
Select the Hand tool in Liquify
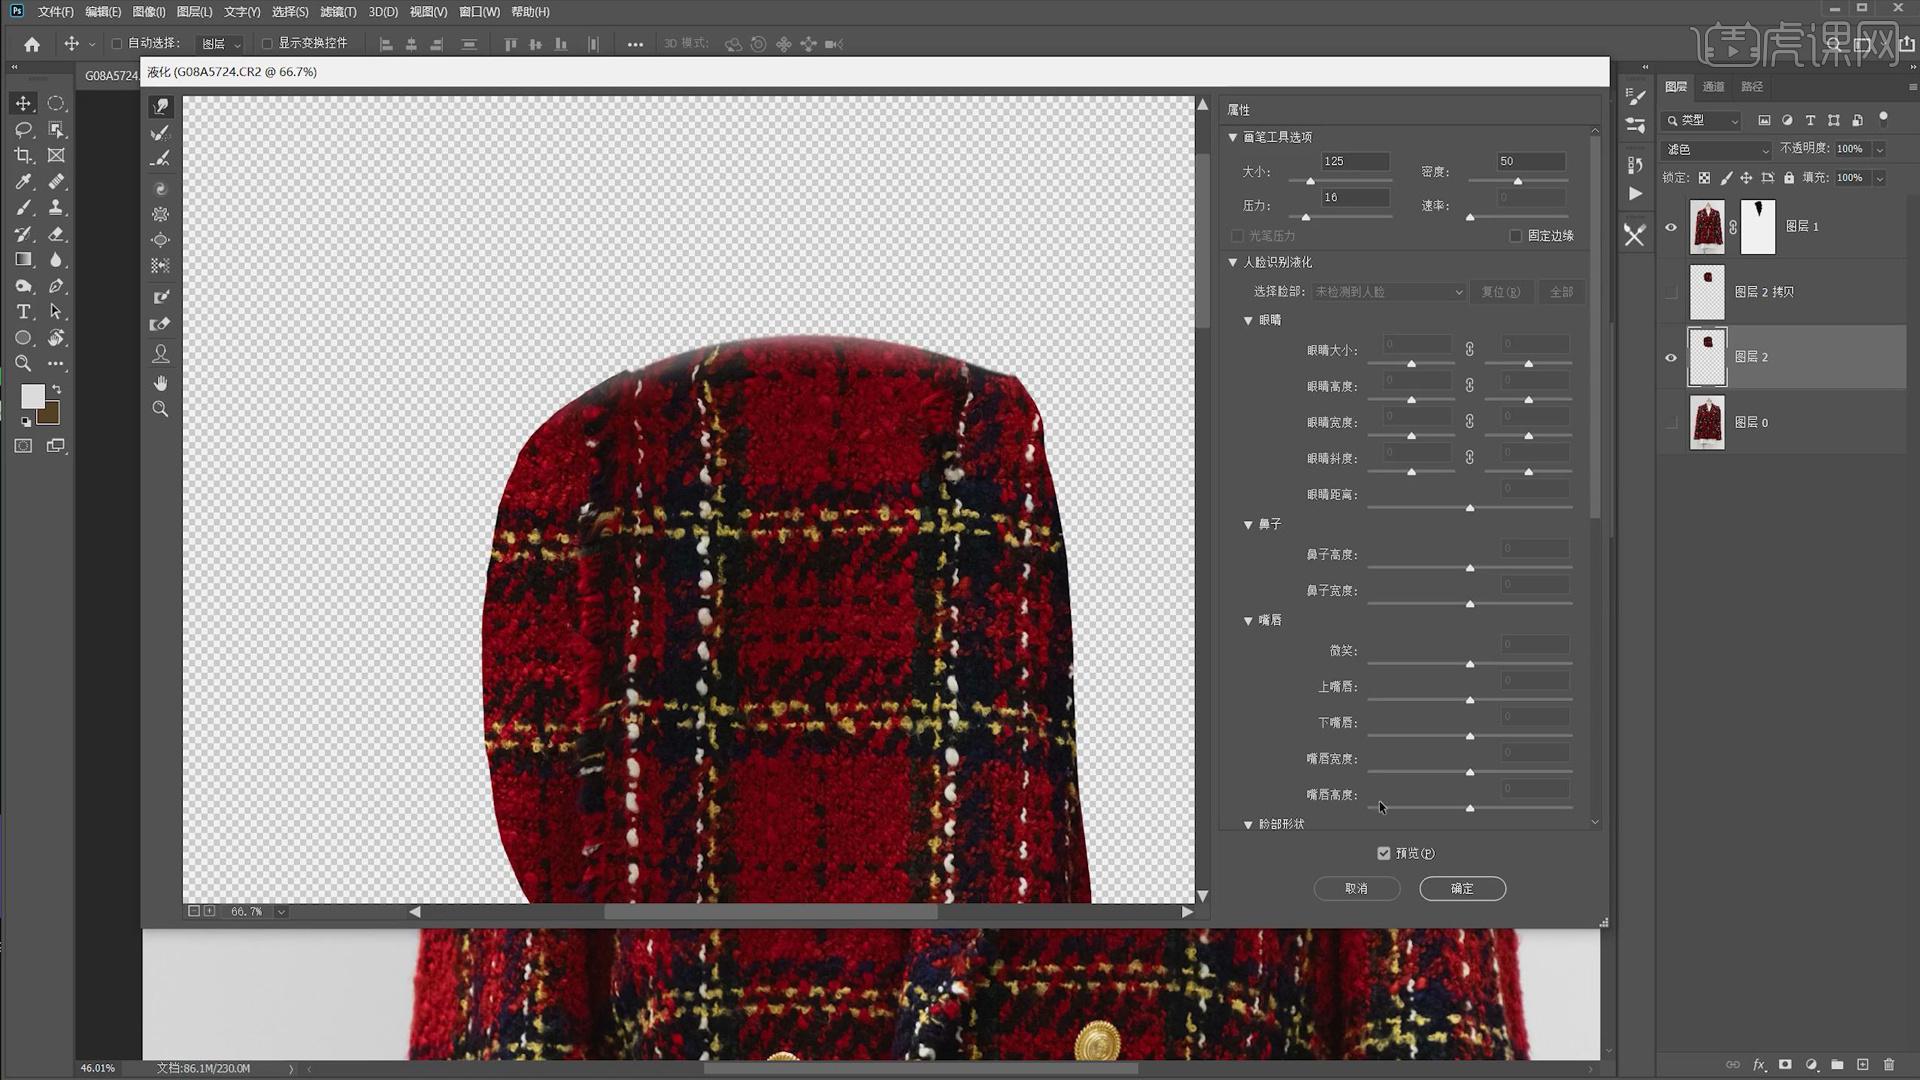pos(161,383)
